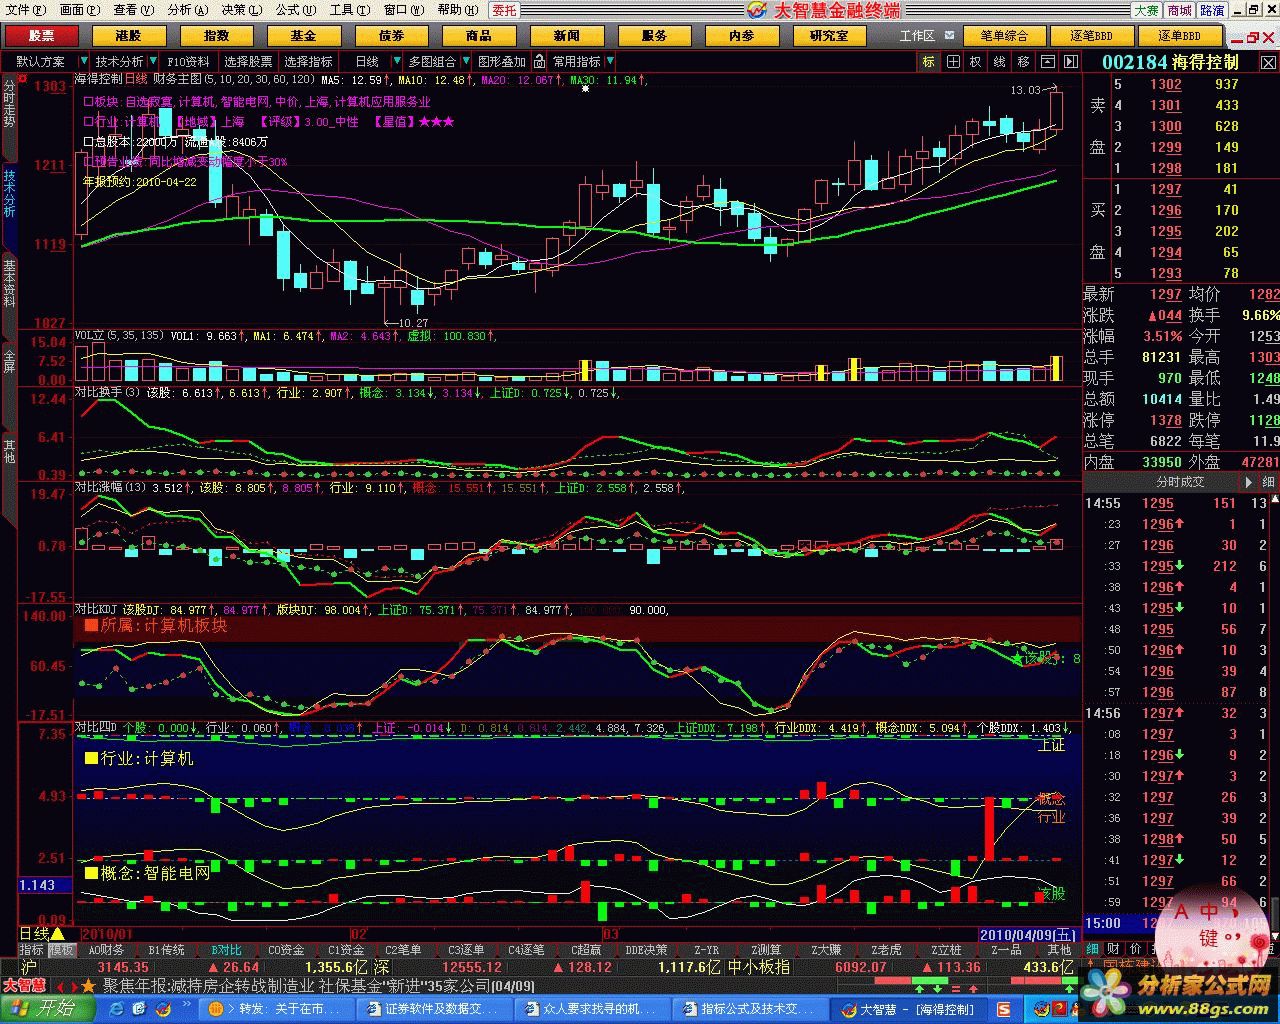Screen dimensions: 1280x1024
Task: Switch to the 股票 main tab
Action: (x=41, y=36)
